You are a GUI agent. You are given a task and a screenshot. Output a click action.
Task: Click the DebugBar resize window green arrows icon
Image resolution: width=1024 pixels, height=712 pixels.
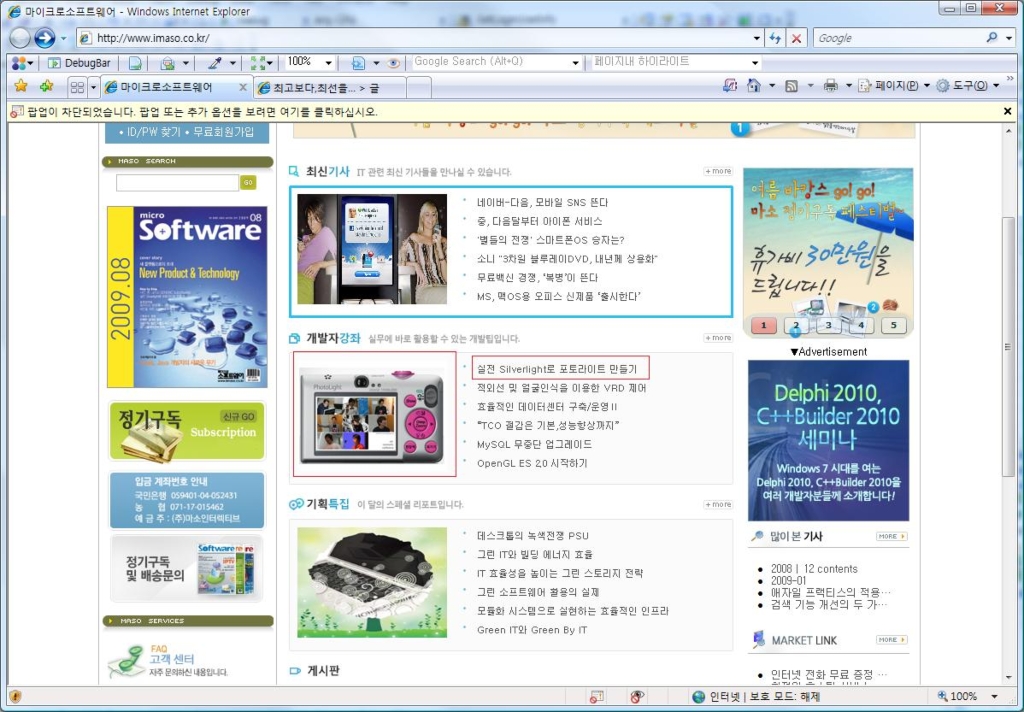tap(258, 63)
